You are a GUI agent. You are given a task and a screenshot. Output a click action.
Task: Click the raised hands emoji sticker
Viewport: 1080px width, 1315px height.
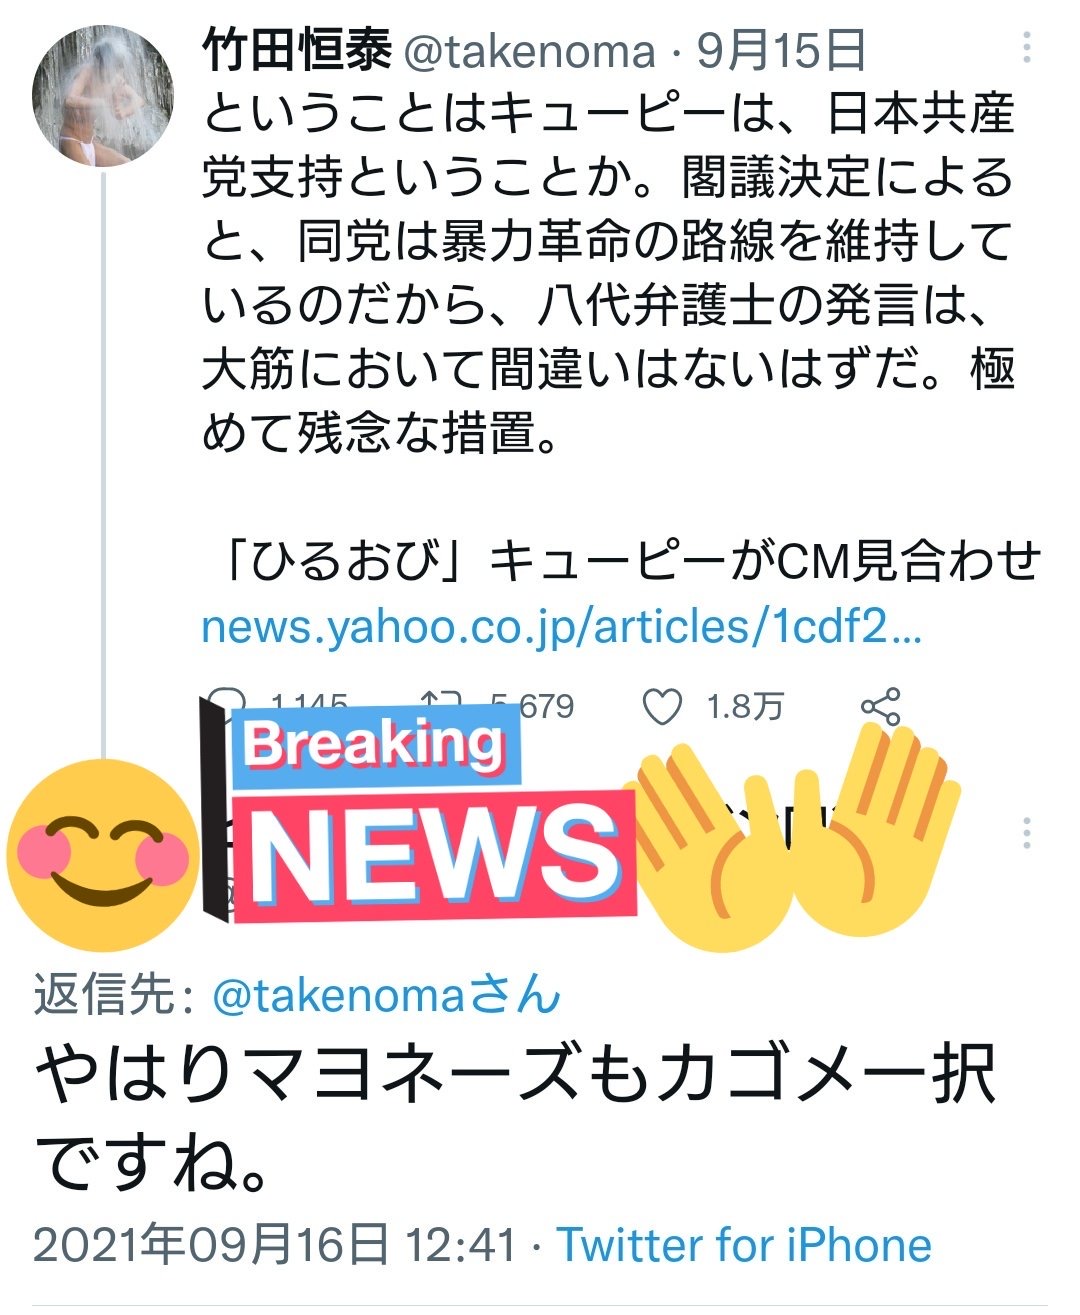798,826
